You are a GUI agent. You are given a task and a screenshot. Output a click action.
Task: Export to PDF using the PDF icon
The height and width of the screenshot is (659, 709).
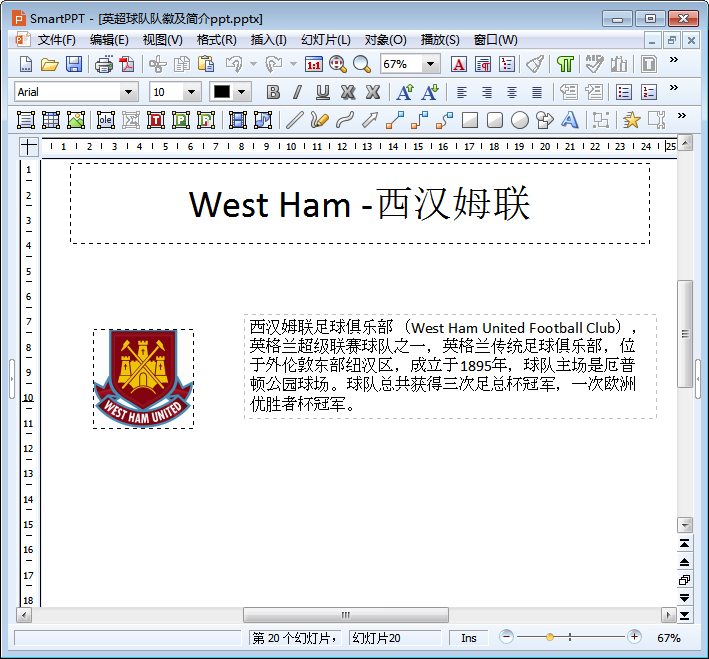(126, 64)
